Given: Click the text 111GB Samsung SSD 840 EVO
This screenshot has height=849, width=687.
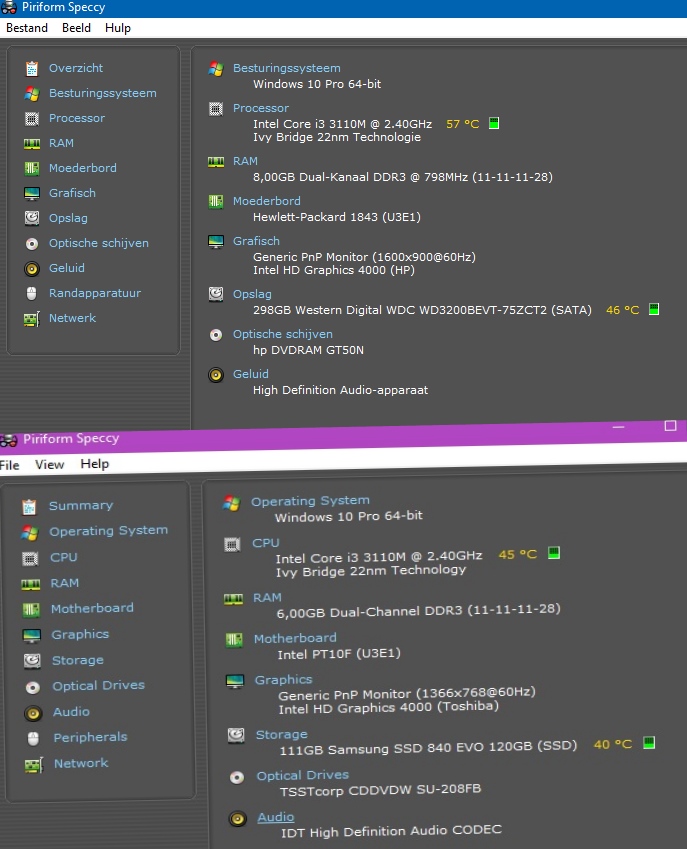Looking at the screenshot, I should click(x=382, y=748).
